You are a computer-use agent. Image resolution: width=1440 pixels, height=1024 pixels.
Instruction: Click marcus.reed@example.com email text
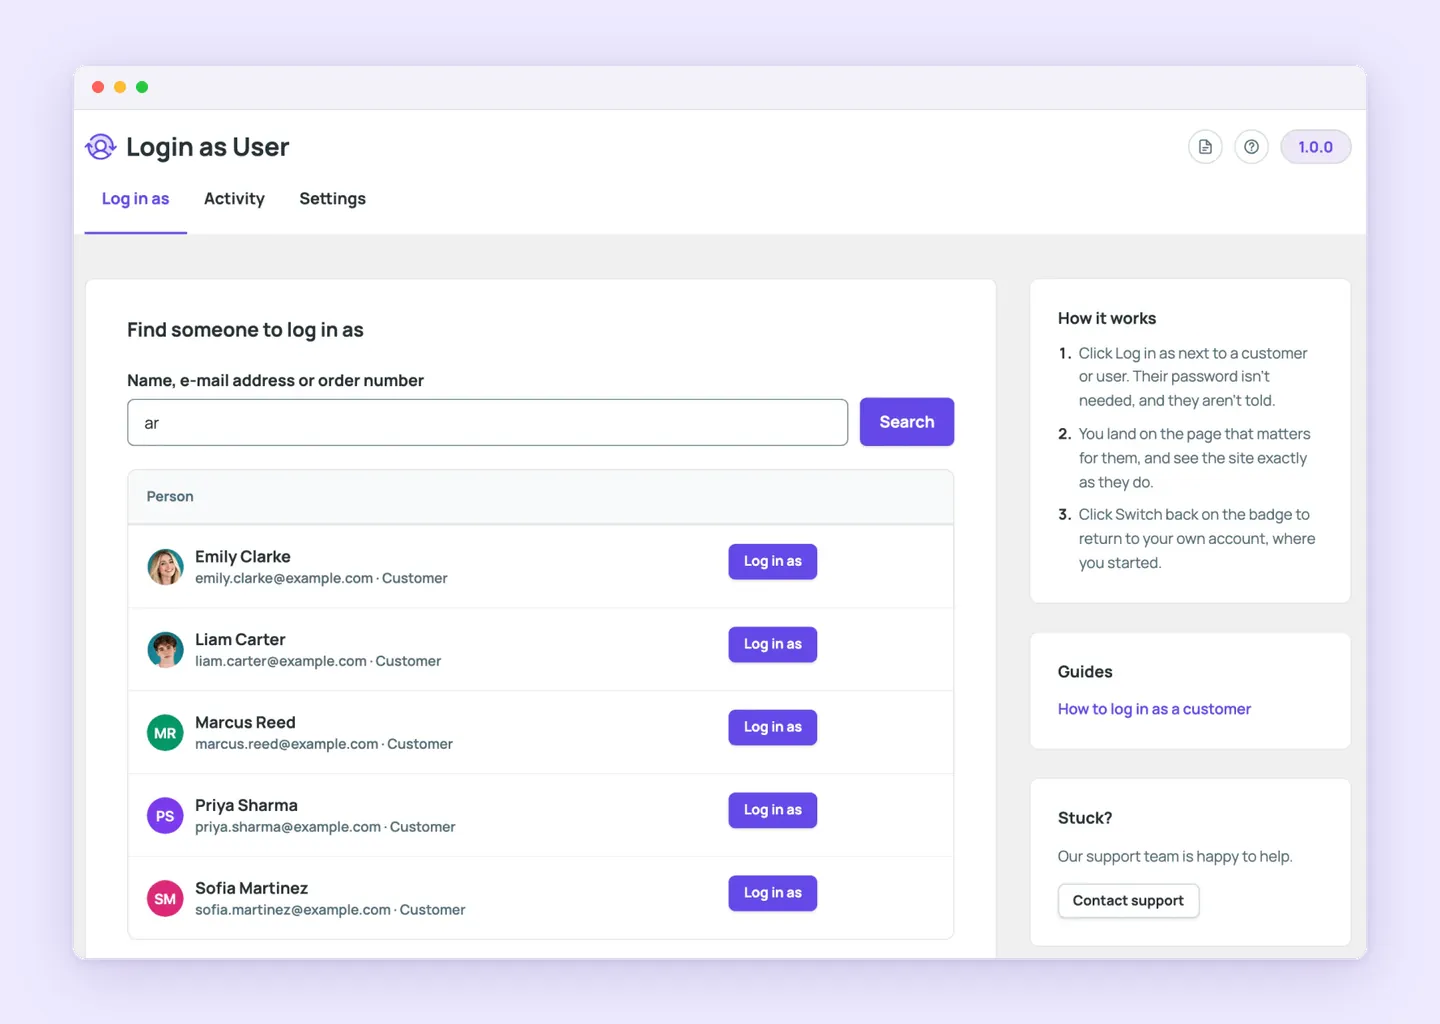tap(287, 744)
